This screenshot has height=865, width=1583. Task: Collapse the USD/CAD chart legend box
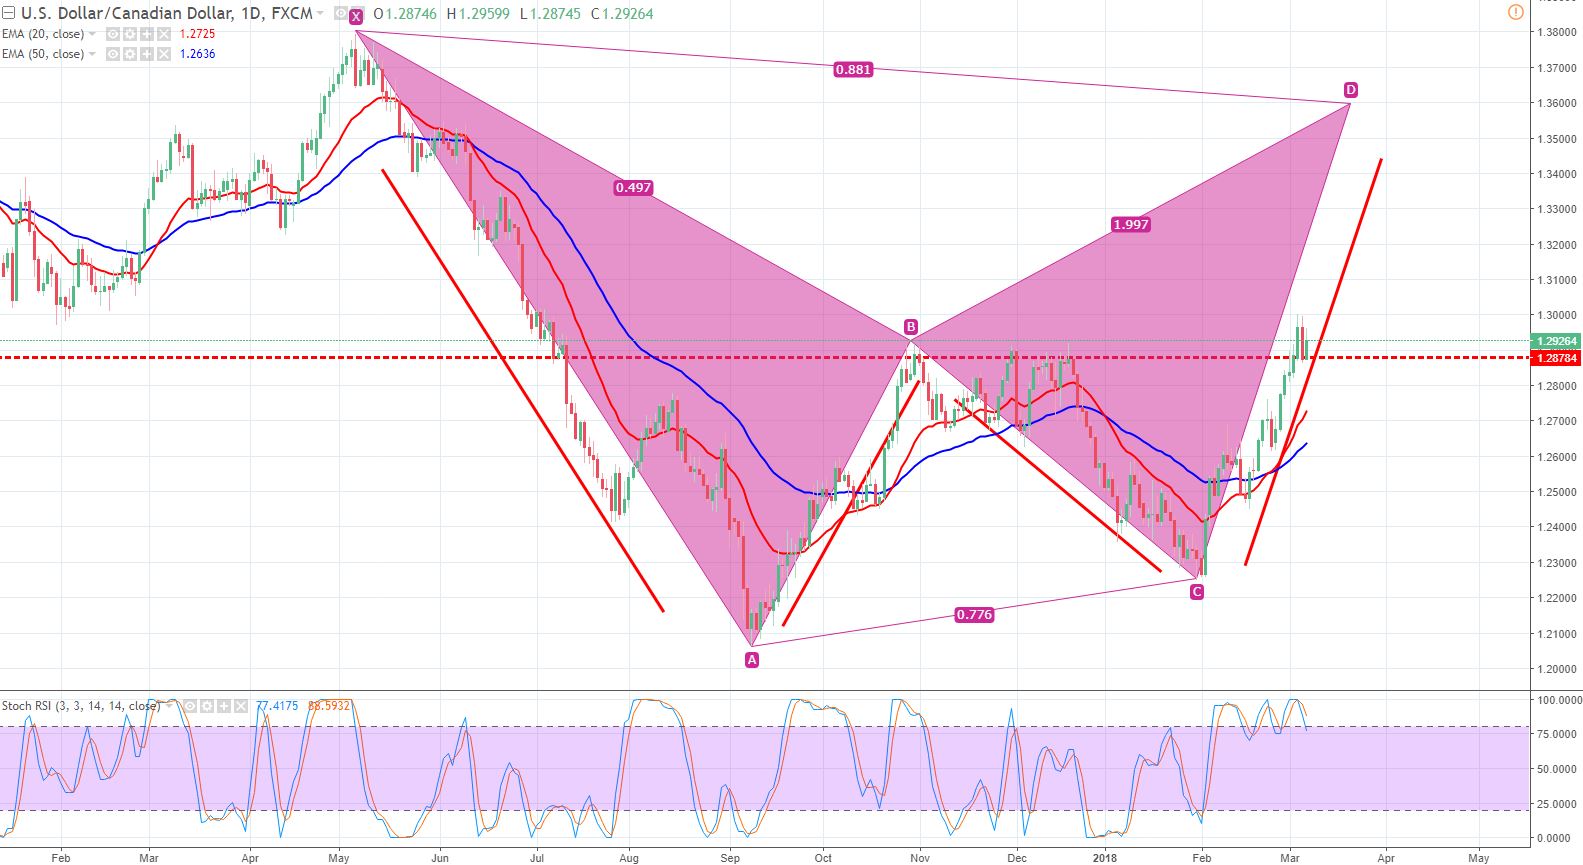tap(8, 13)
